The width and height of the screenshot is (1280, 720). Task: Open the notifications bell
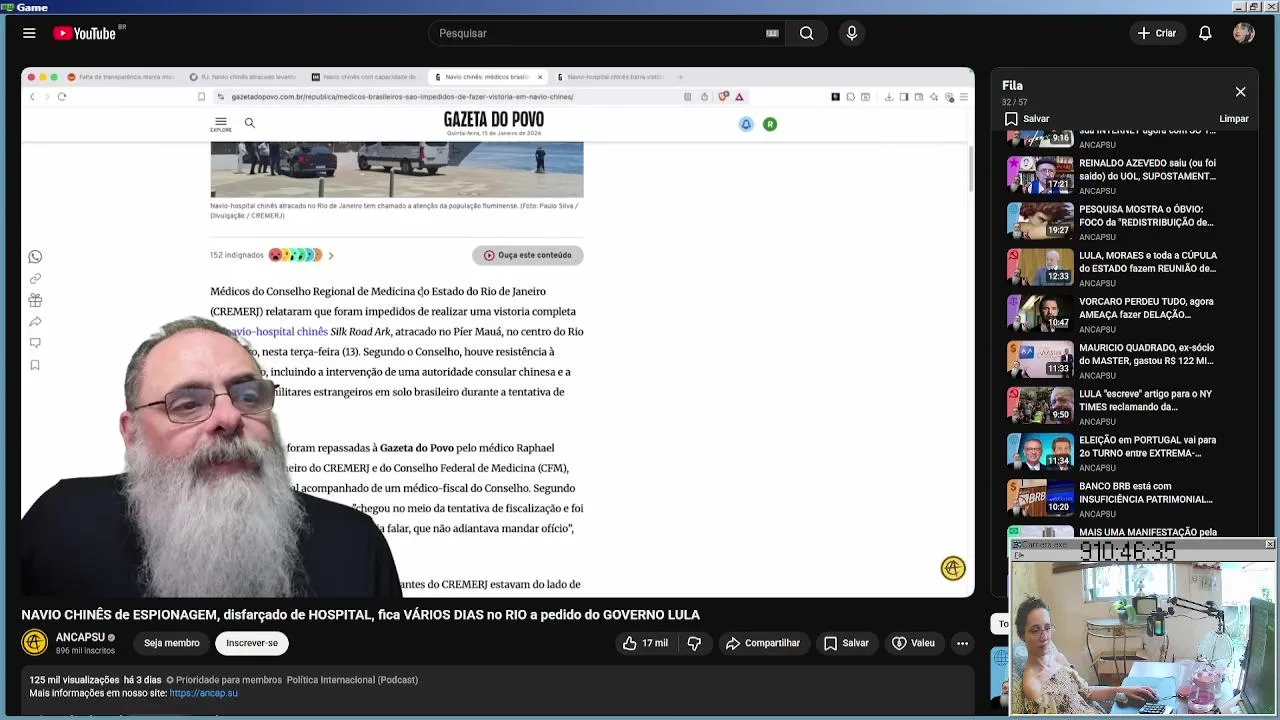point(1205,33)
